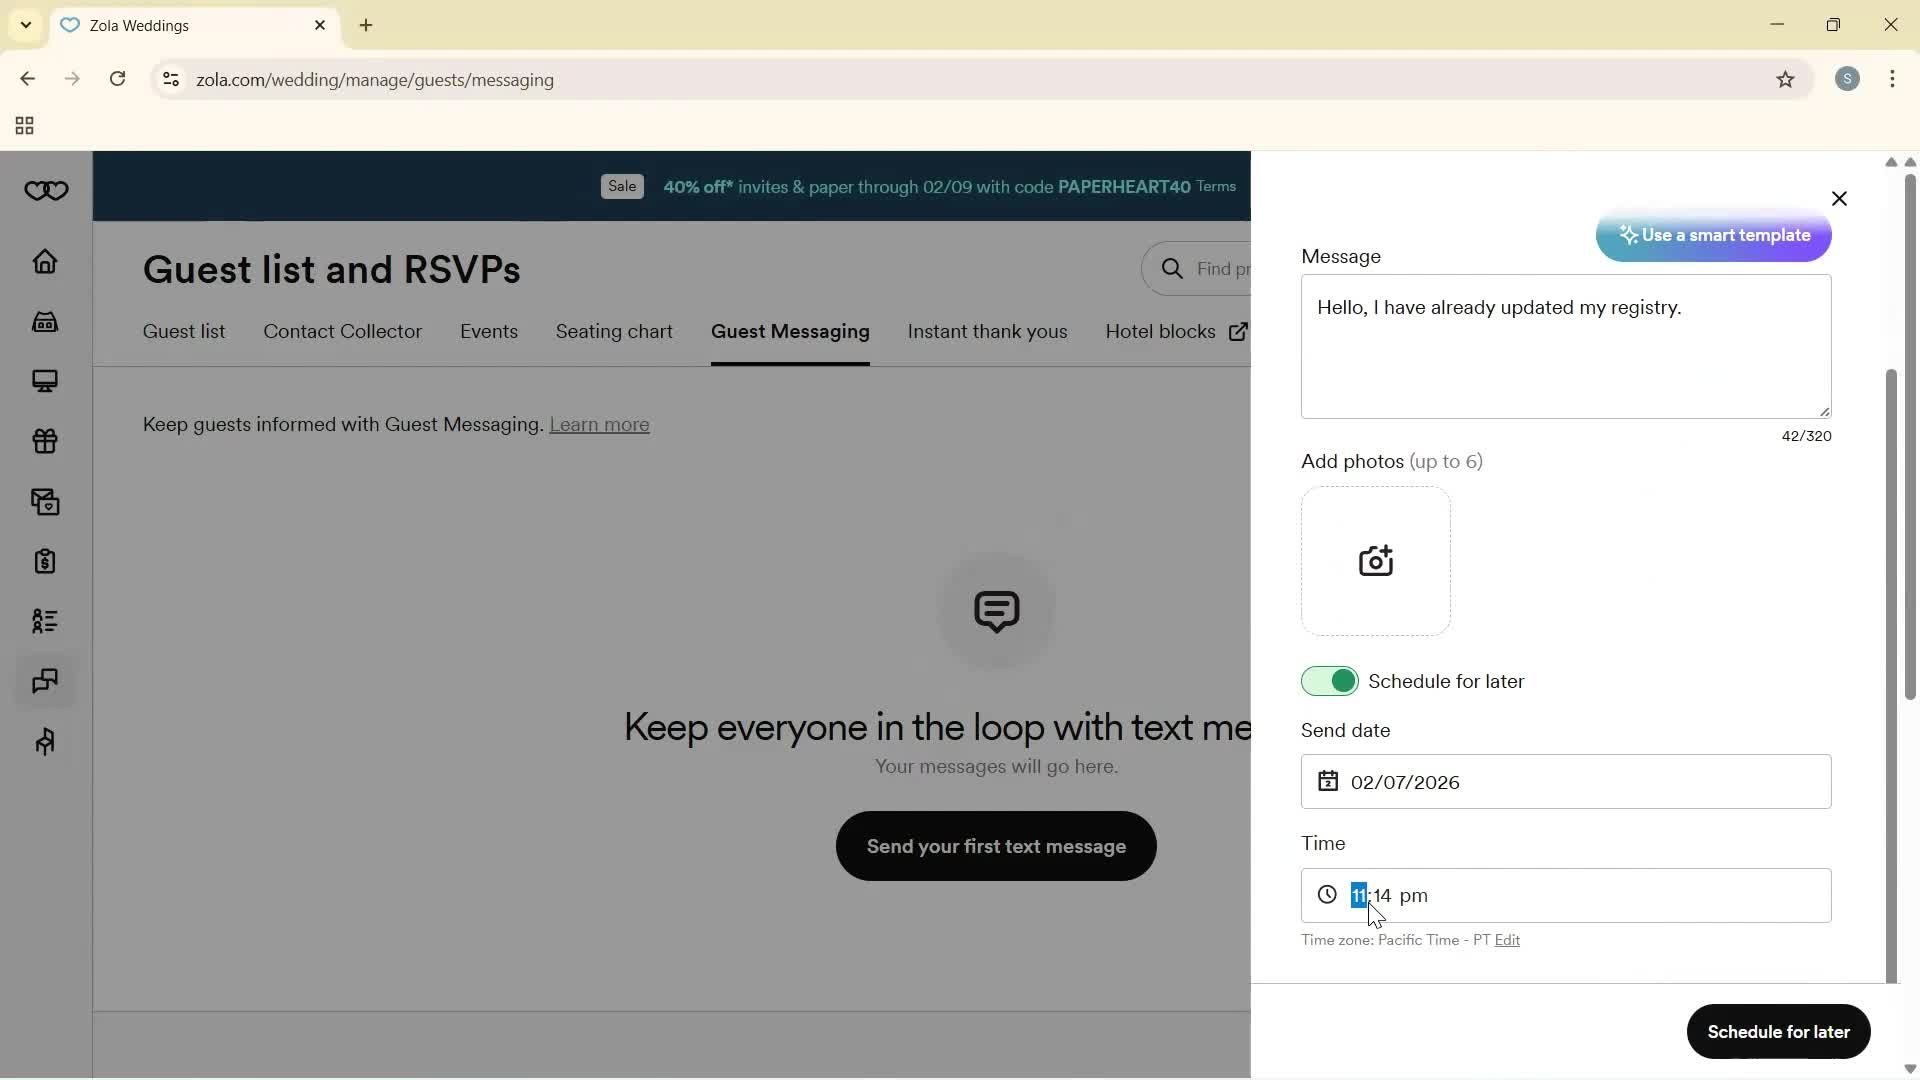
Task: Open the Send date calendar picker
Action: [1327, 782]
